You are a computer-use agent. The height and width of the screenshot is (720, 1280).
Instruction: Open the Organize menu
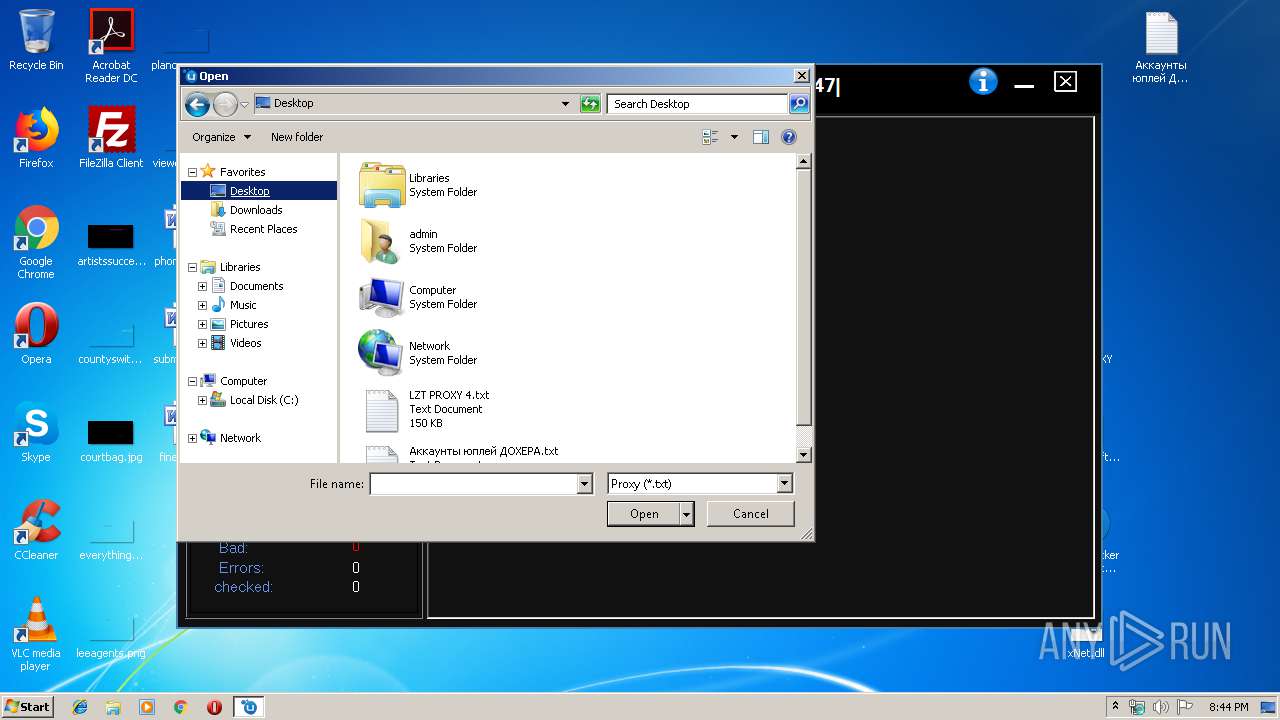tap(220, 137)
